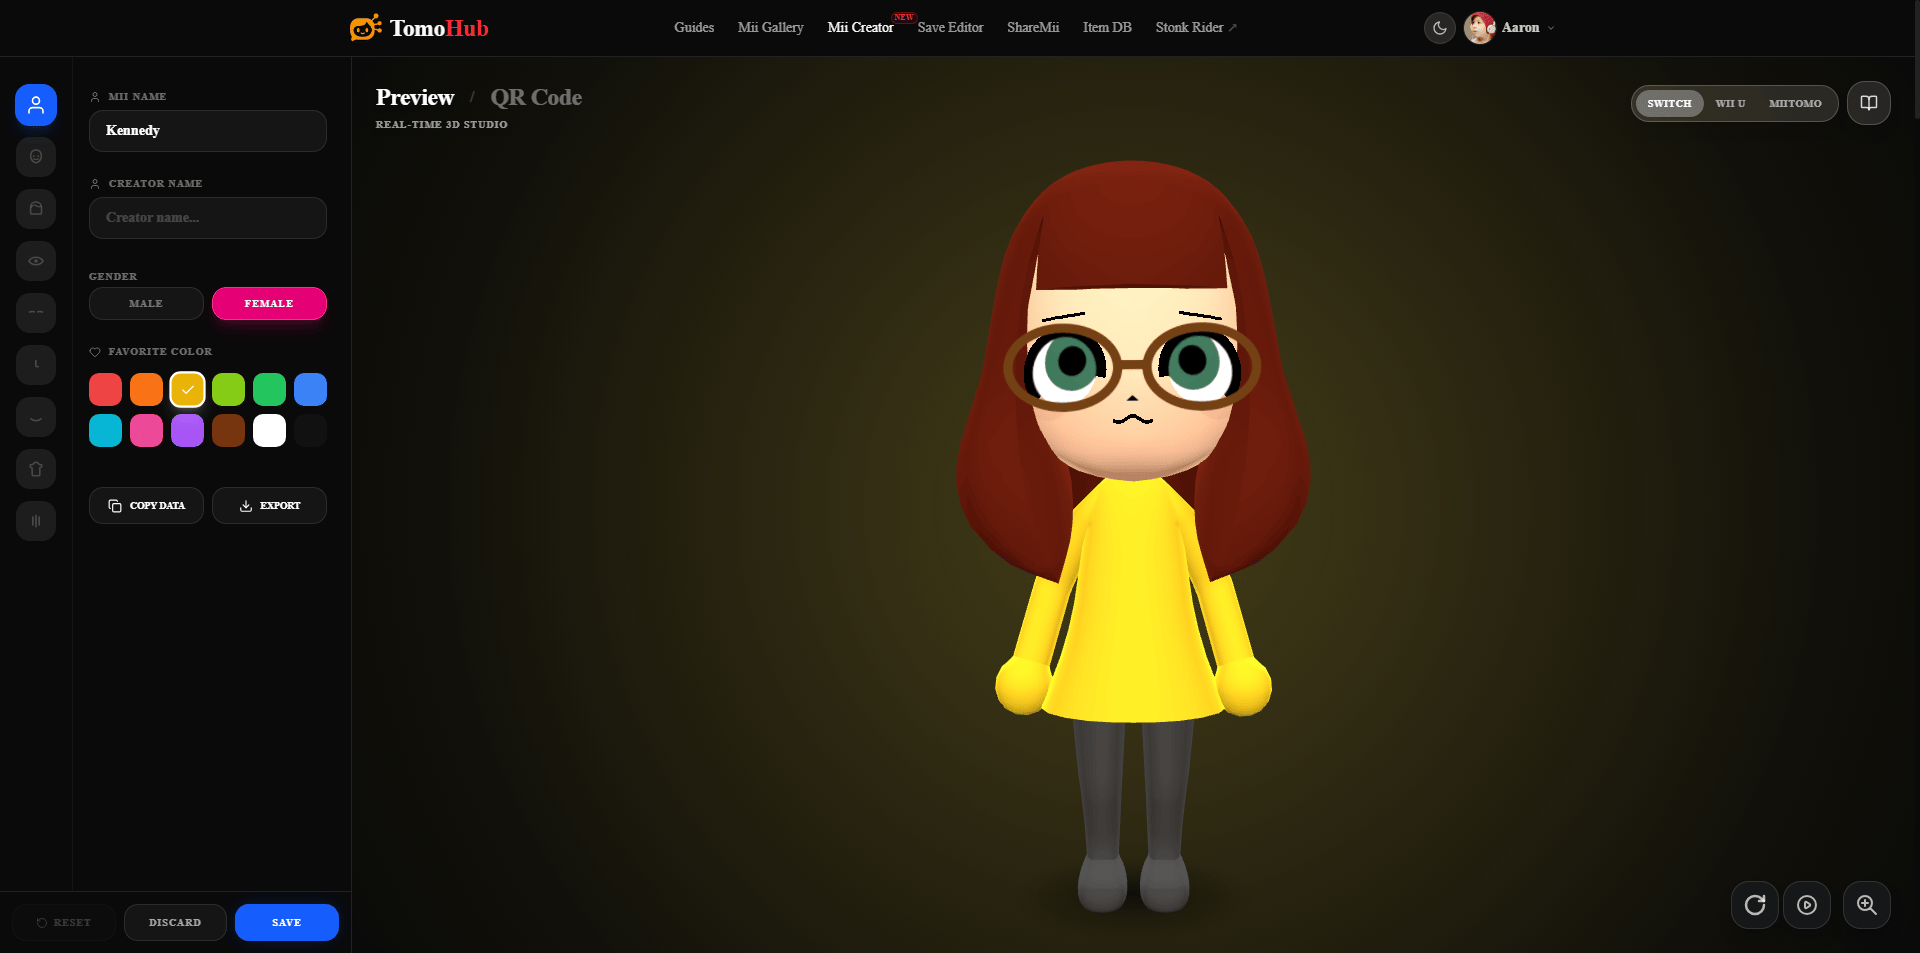Pick the cyan favorite color swatch
The width and height of the screenshot is (1920, 953).
[x=105, y=430]
